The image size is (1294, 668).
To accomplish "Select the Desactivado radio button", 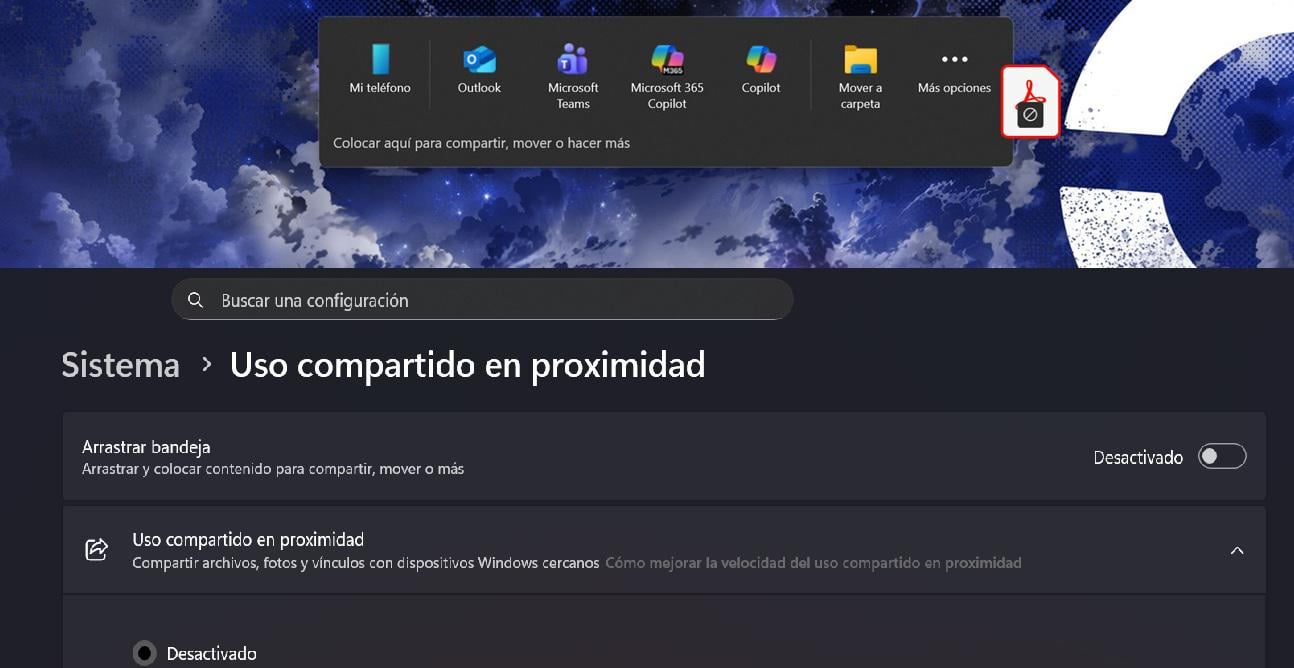I will tap(145, 653).
